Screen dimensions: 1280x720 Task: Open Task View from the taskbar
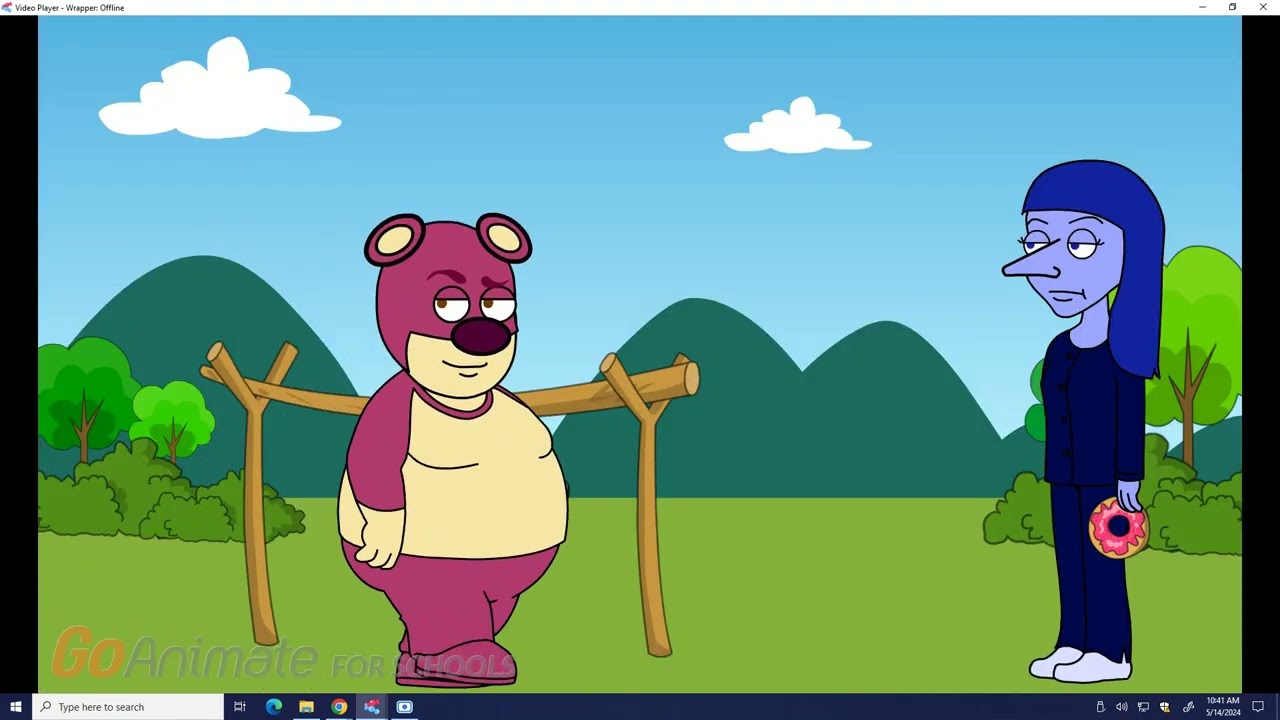tap(240, 707)
